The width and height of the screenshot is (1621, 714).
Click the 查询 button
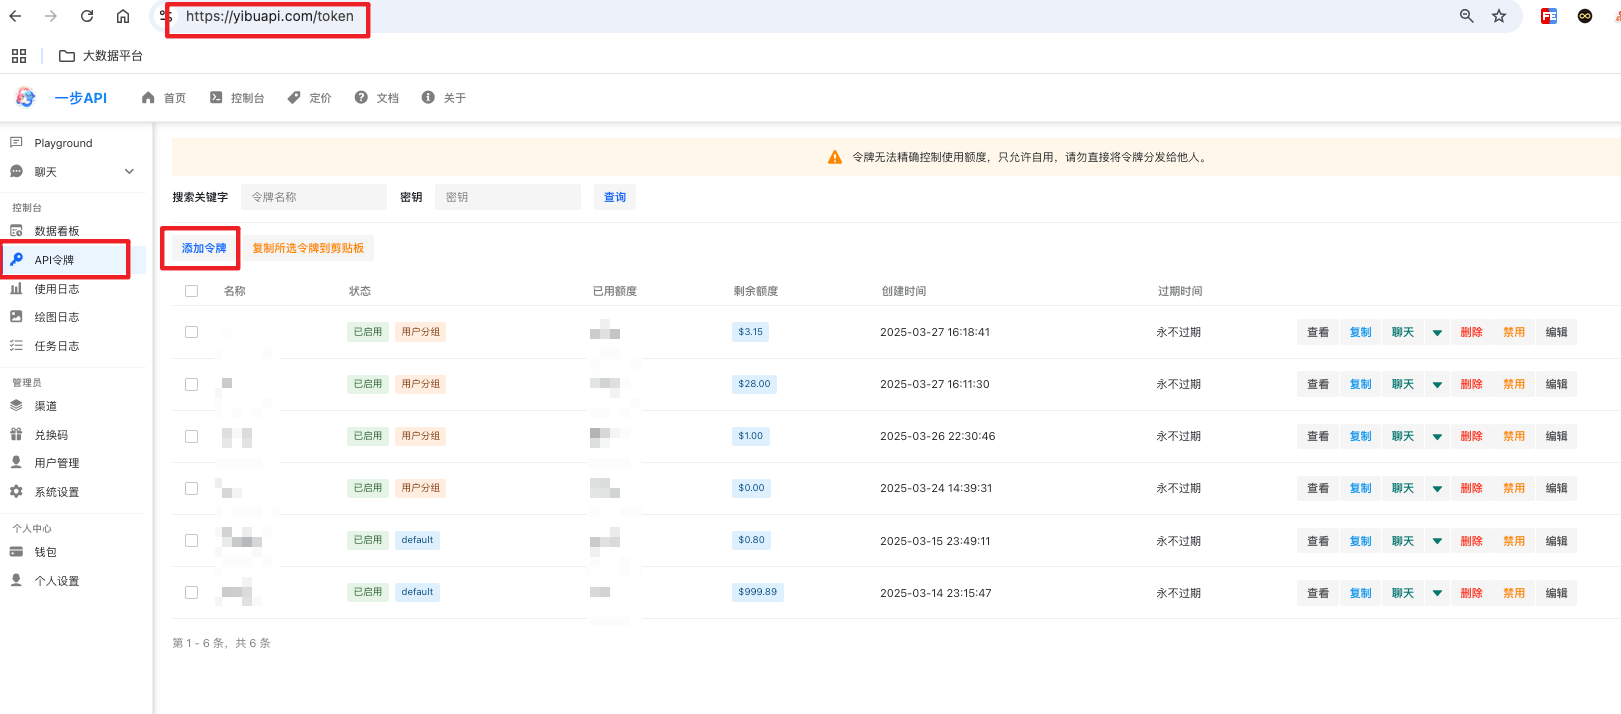tap(615, 197)
